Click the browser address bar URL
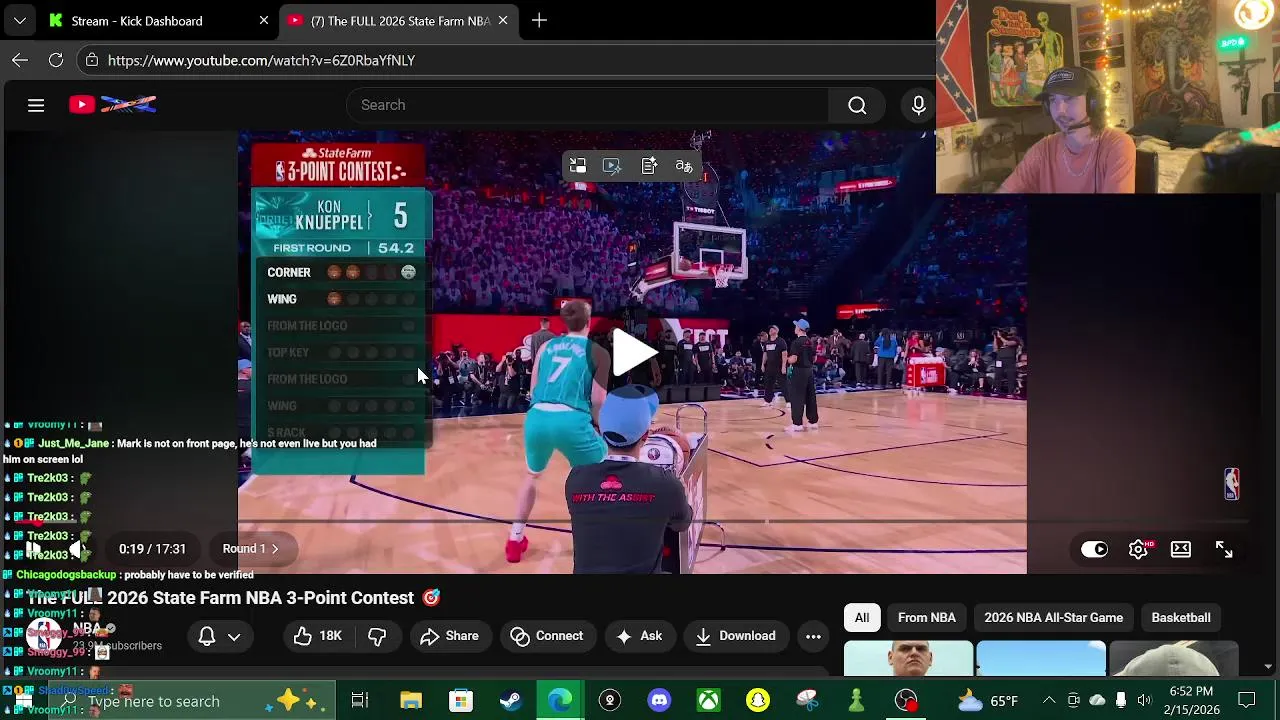This screenshot has height=720, width=1280. click(261, 60)
